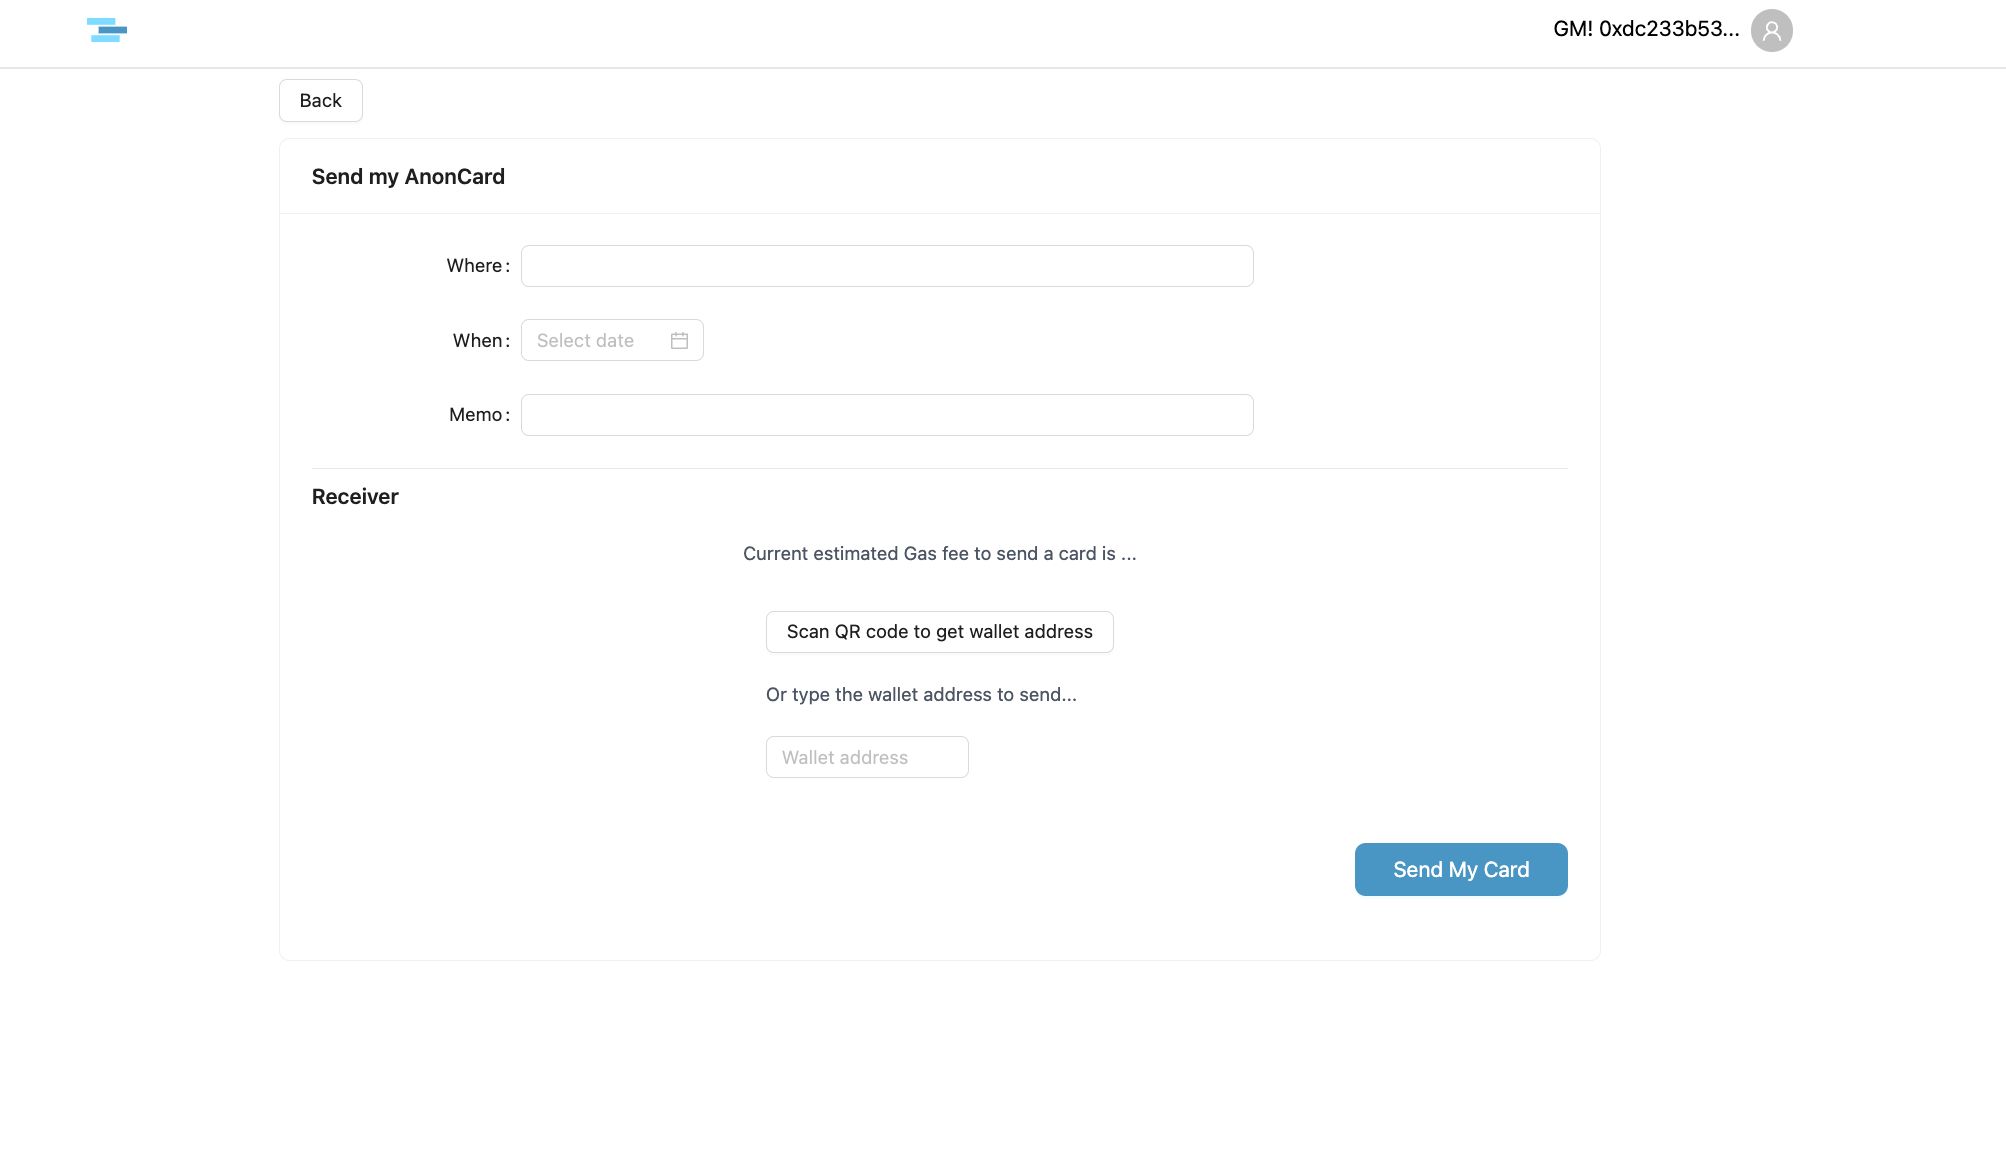The height and width of the screenshot is (1160, 2006).
Task: Submit with Send My Card button
Action: (x=1461, y=870)
